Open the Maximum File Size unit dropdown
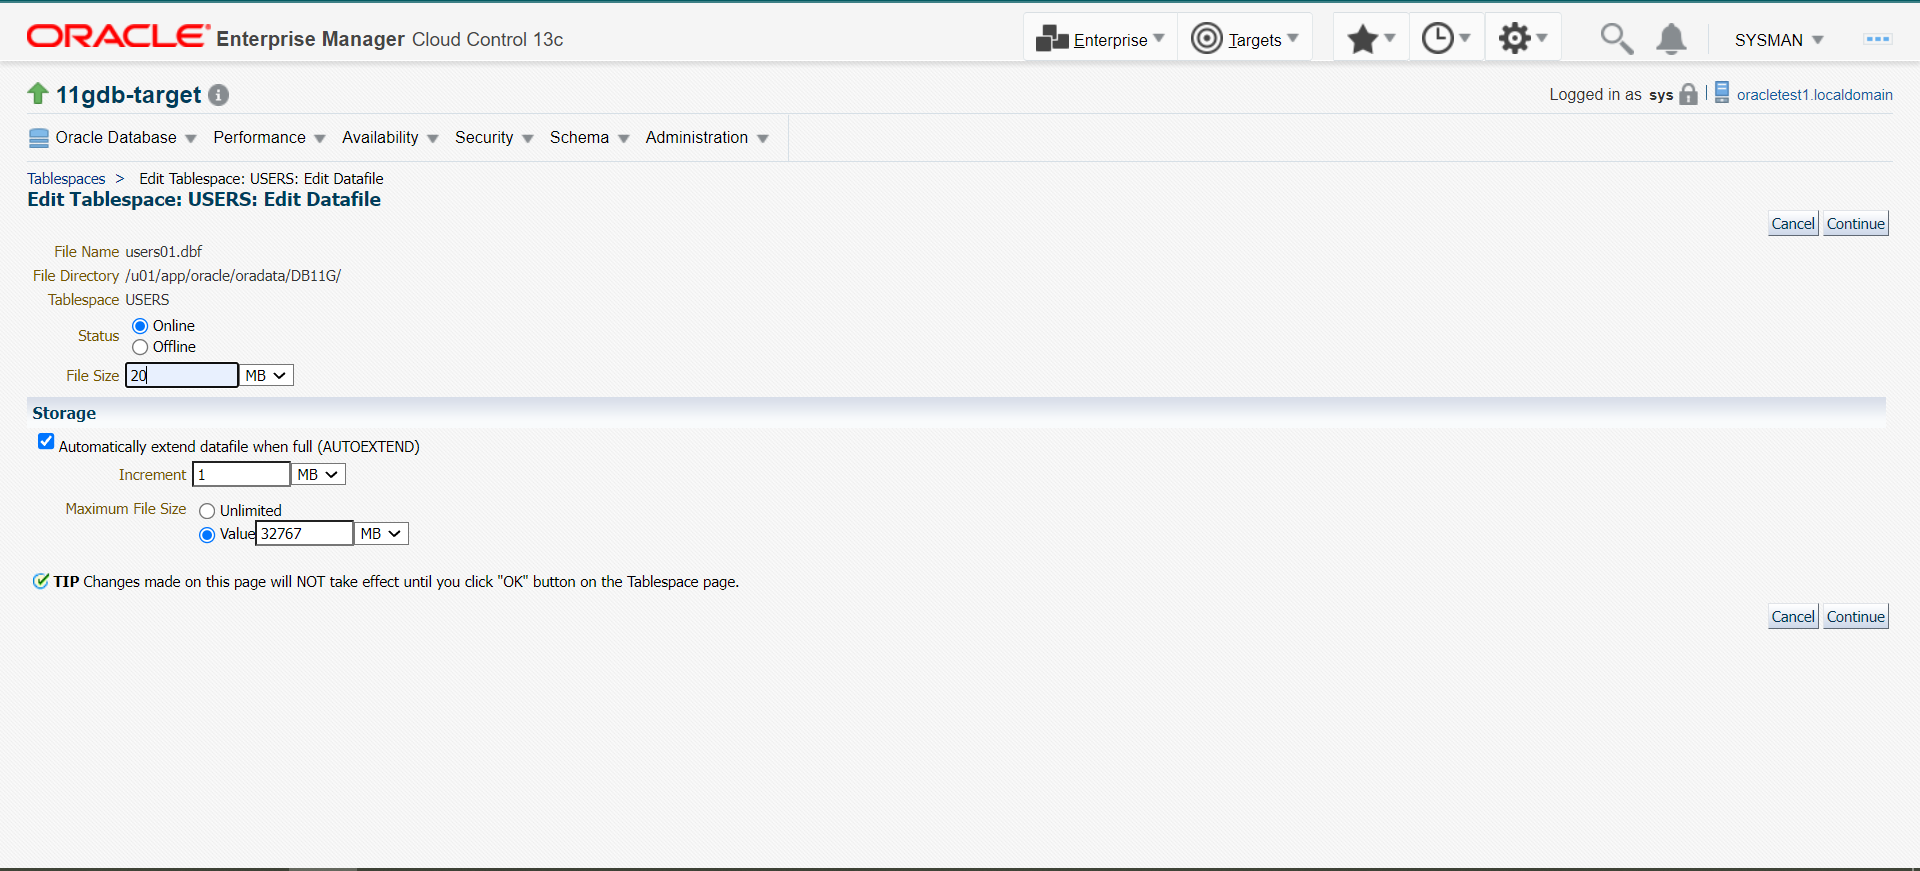The height and width of the screenshot is (871, 1920). click(382, 533)
